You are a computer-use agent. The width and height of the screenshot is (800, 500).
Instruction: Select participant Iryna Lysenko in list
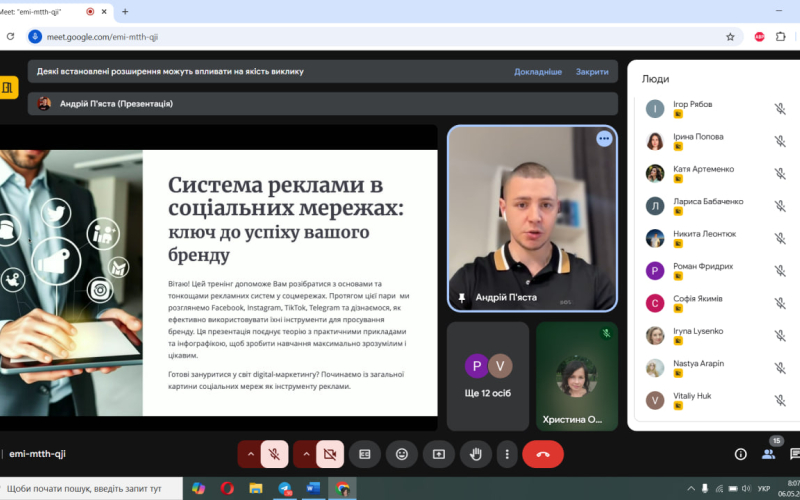pos(716,336)
